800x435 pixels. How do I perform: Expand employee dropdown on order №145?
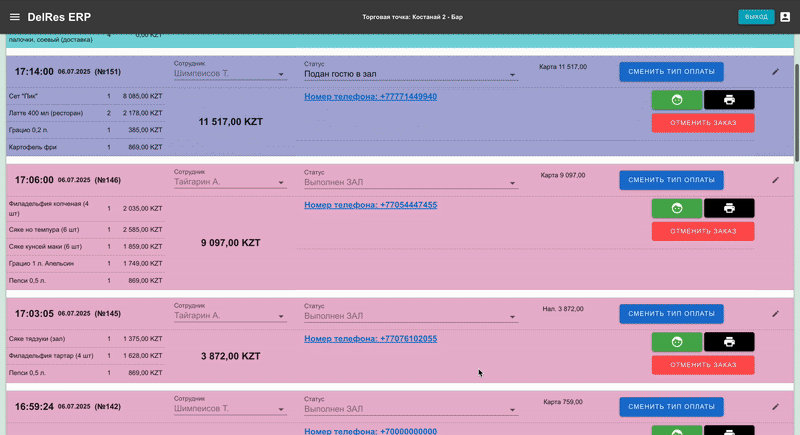[x=229, y=316]
